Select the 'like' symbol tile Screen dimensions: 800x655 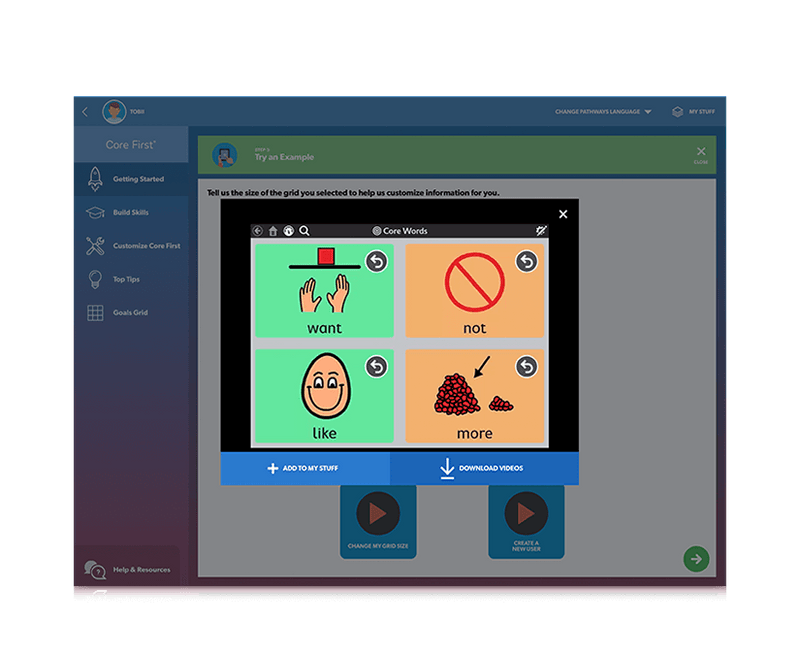pos(324,396)
